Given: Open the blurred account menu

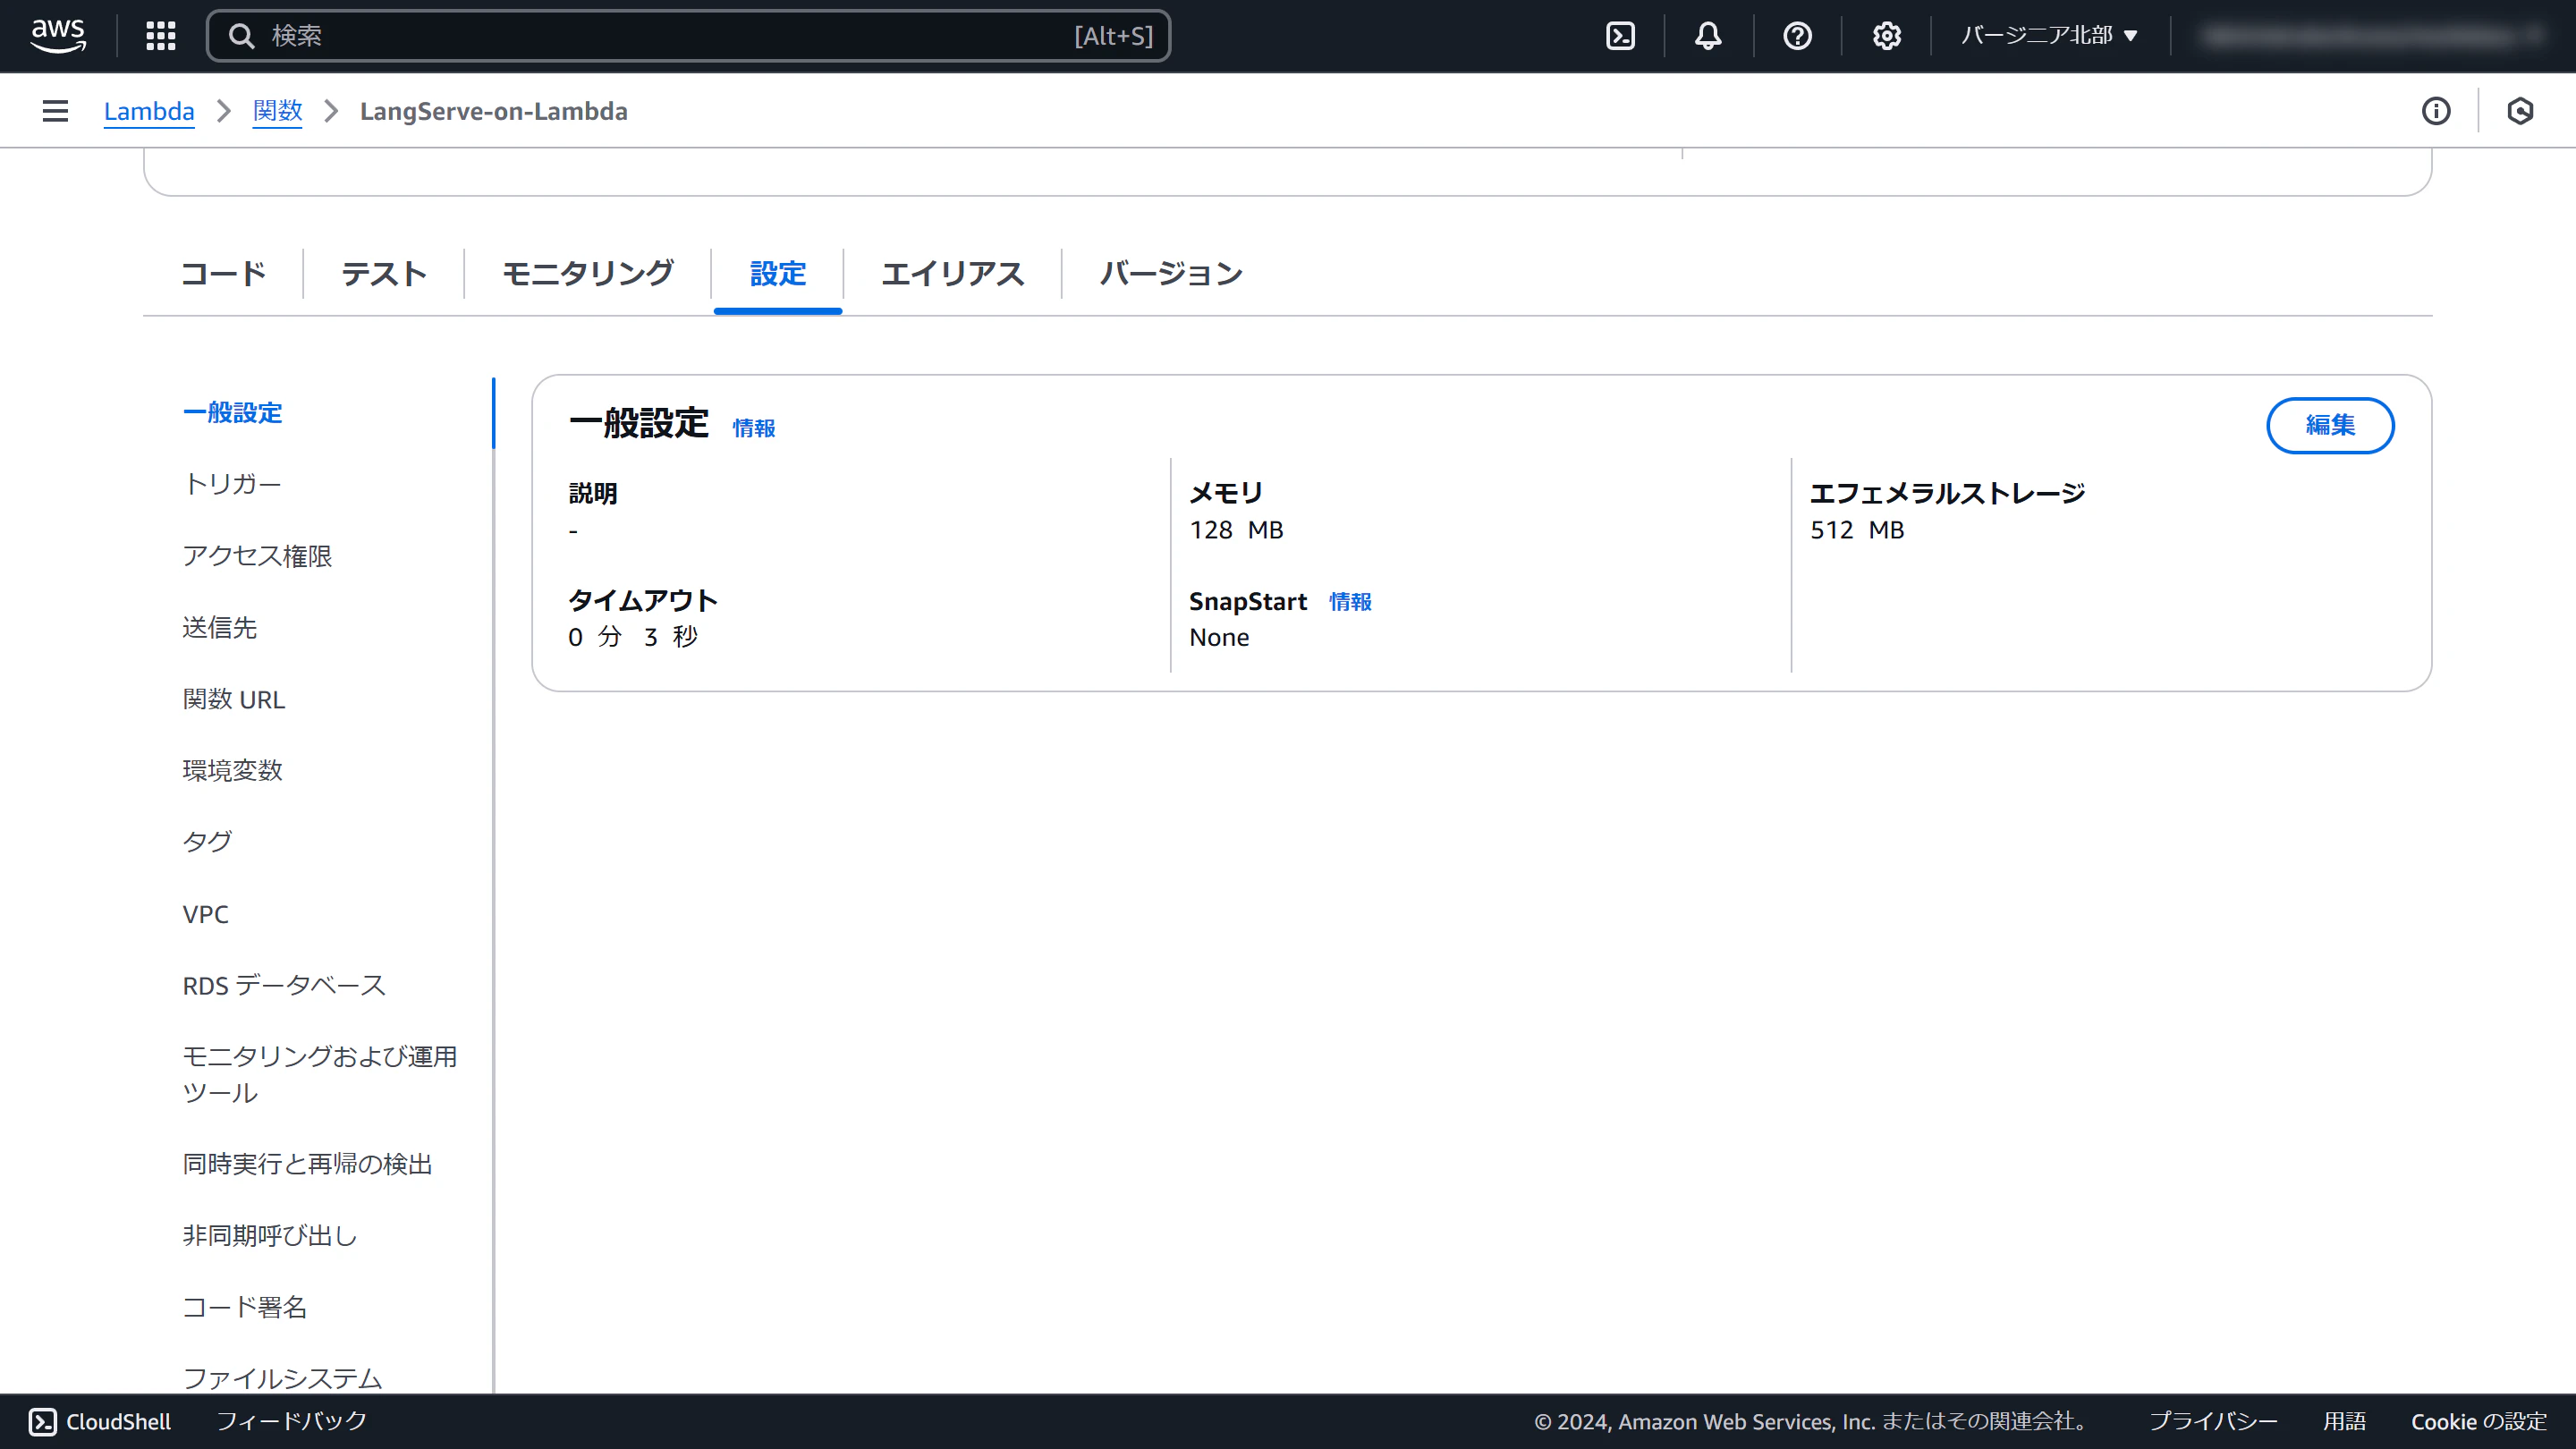Looking at the screenshot, I should (x=2370, y=36).
